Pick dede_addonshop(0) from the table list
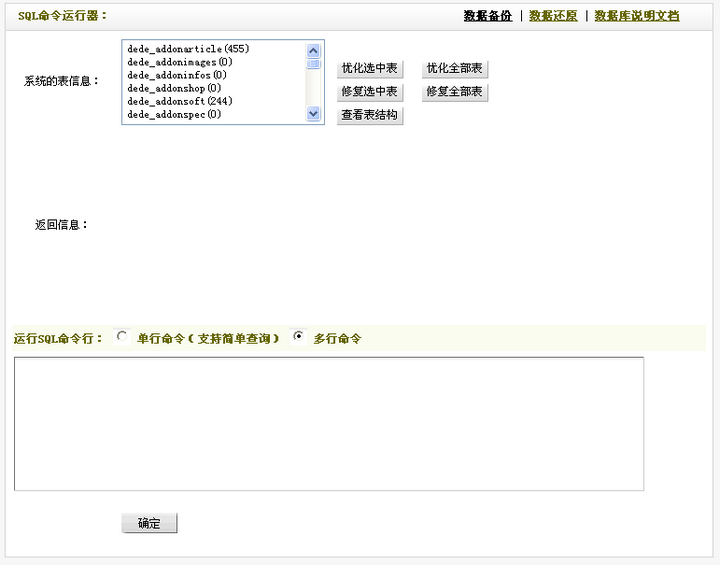 pos(174,88)
